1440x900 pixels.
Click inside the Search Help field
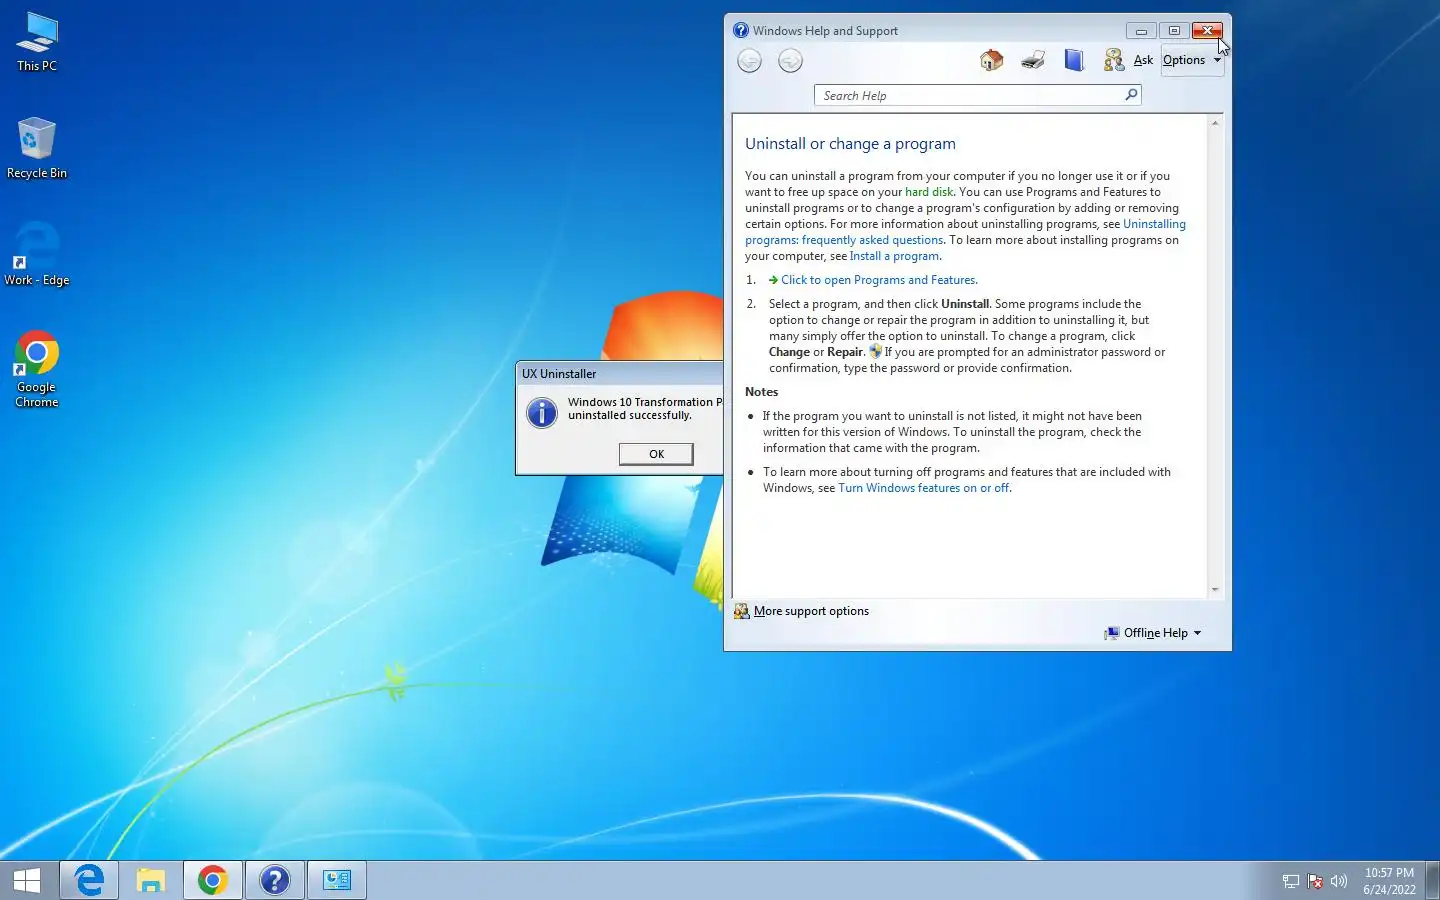968,95
